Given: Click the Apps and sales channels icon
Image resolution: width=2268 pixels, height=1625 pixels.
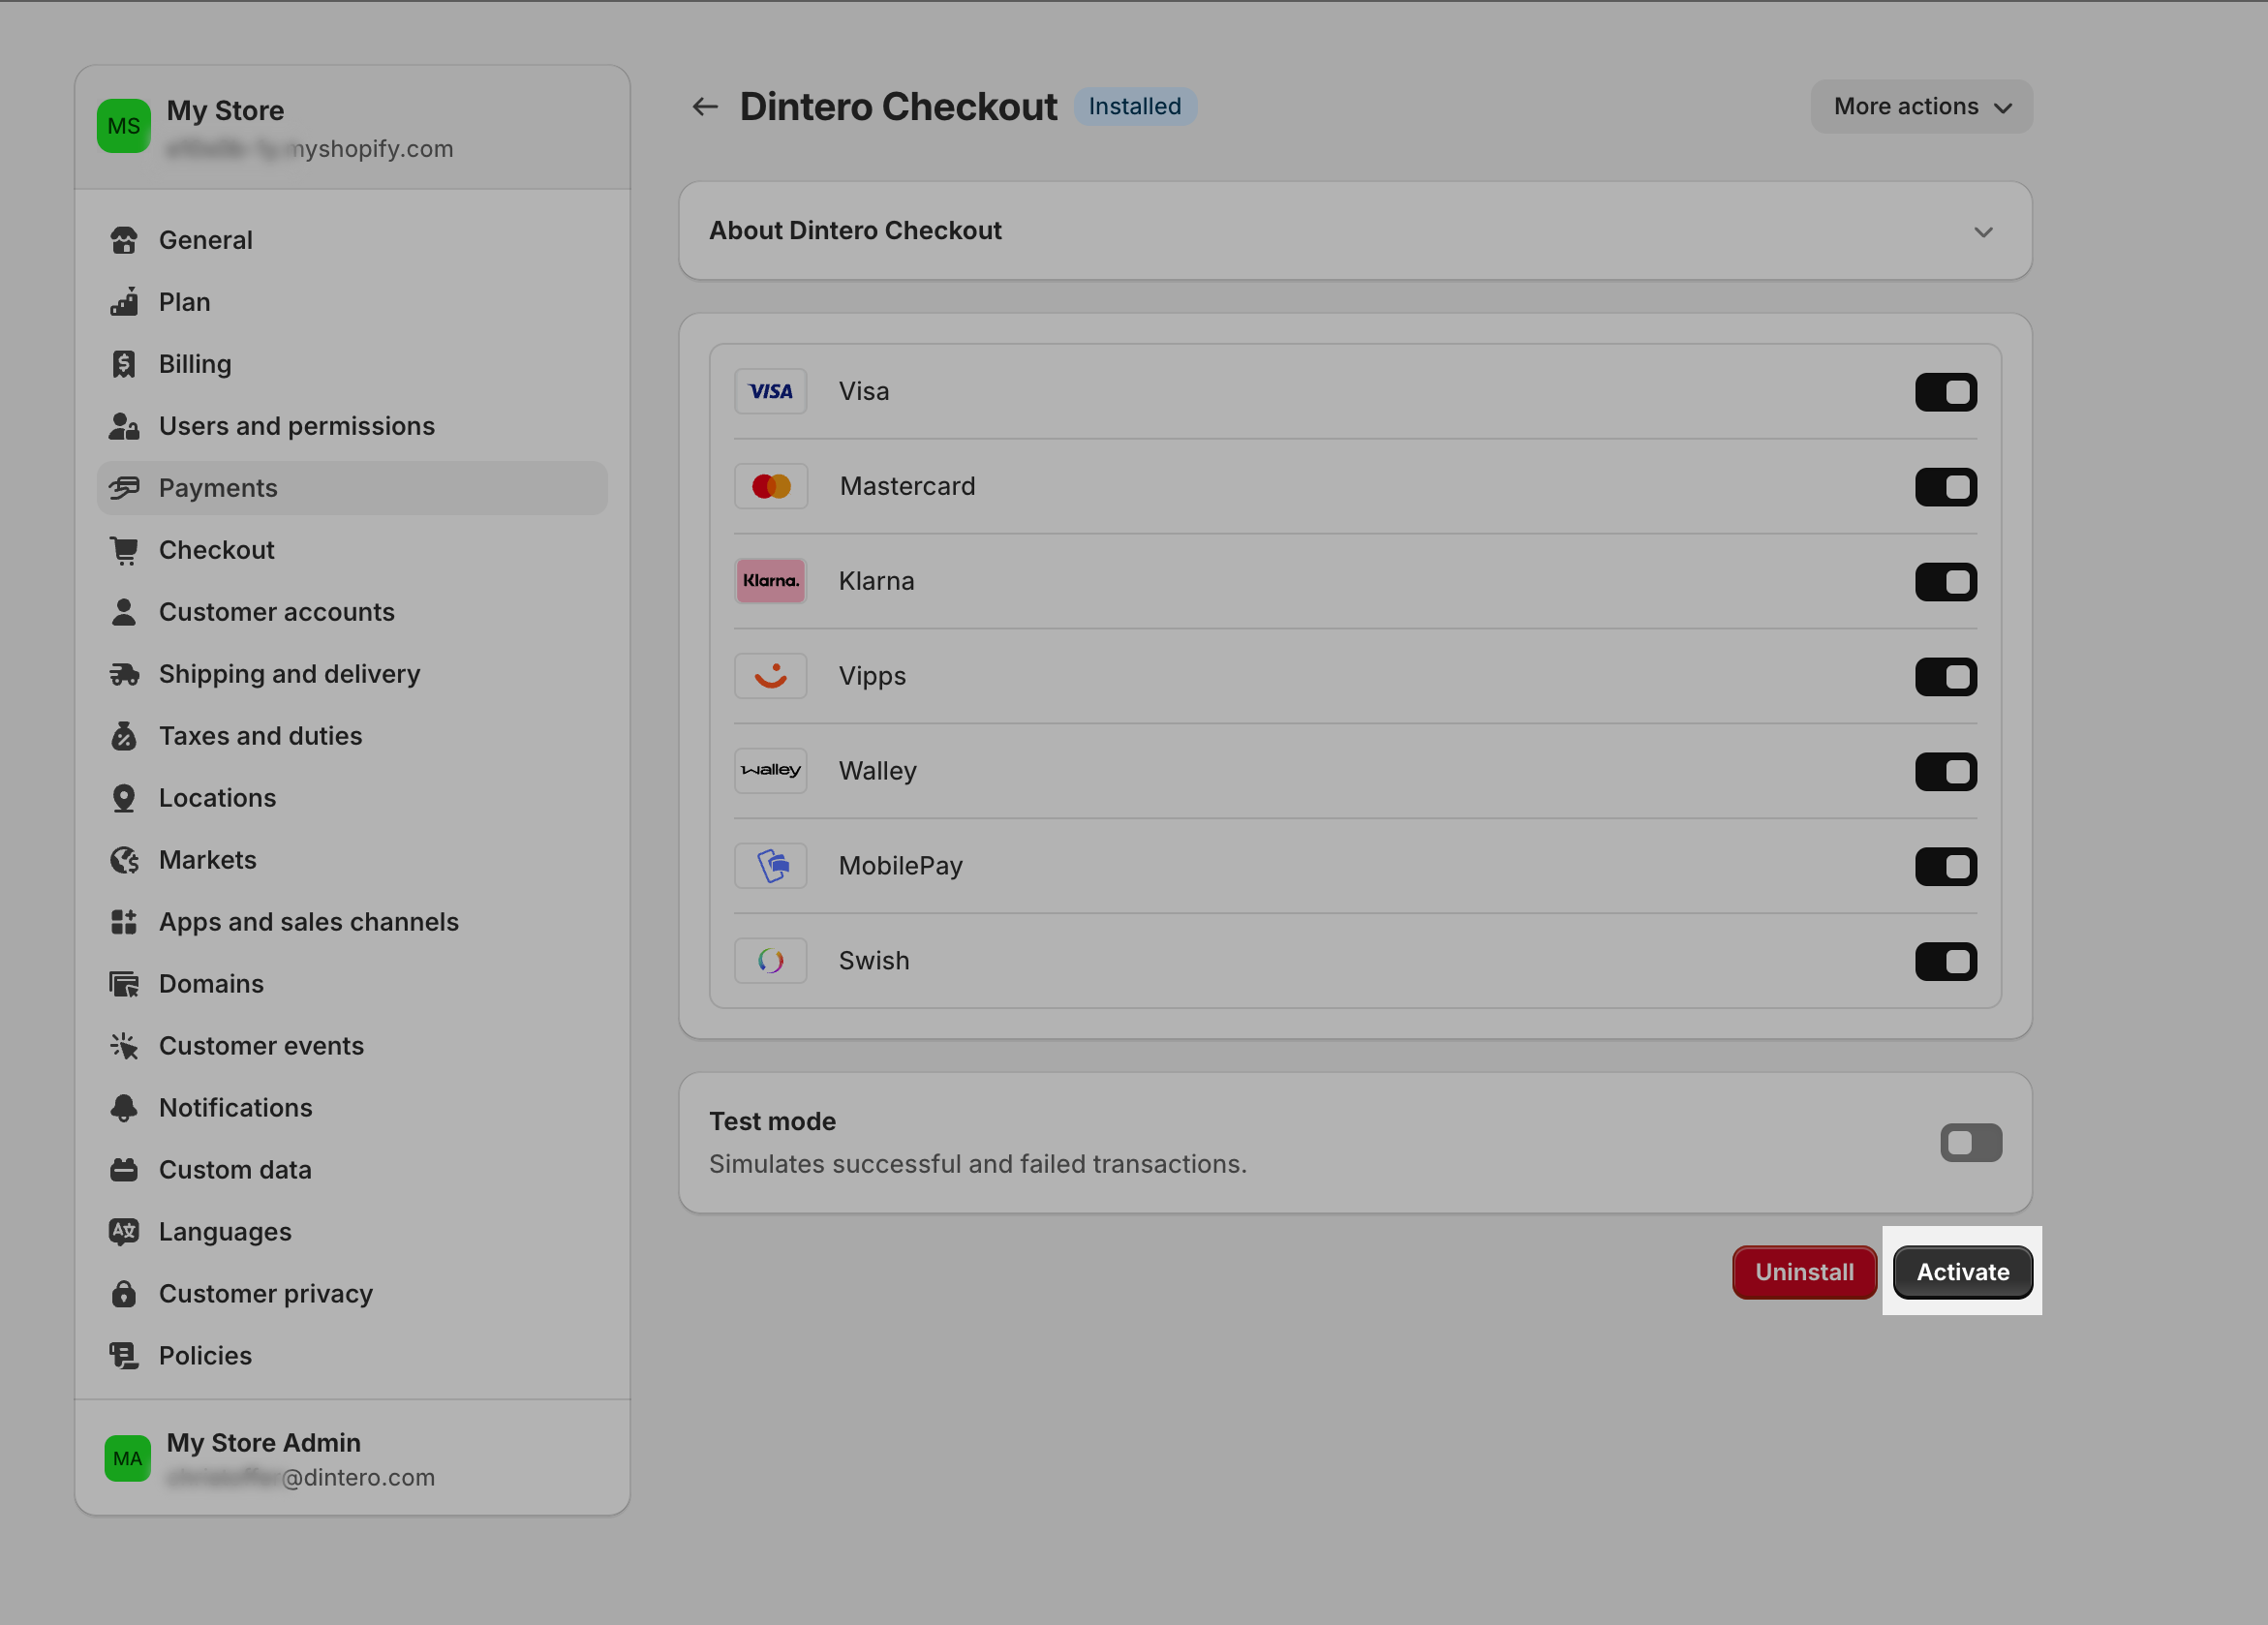Looking at the screenshot, I should (x=124, y=922).
